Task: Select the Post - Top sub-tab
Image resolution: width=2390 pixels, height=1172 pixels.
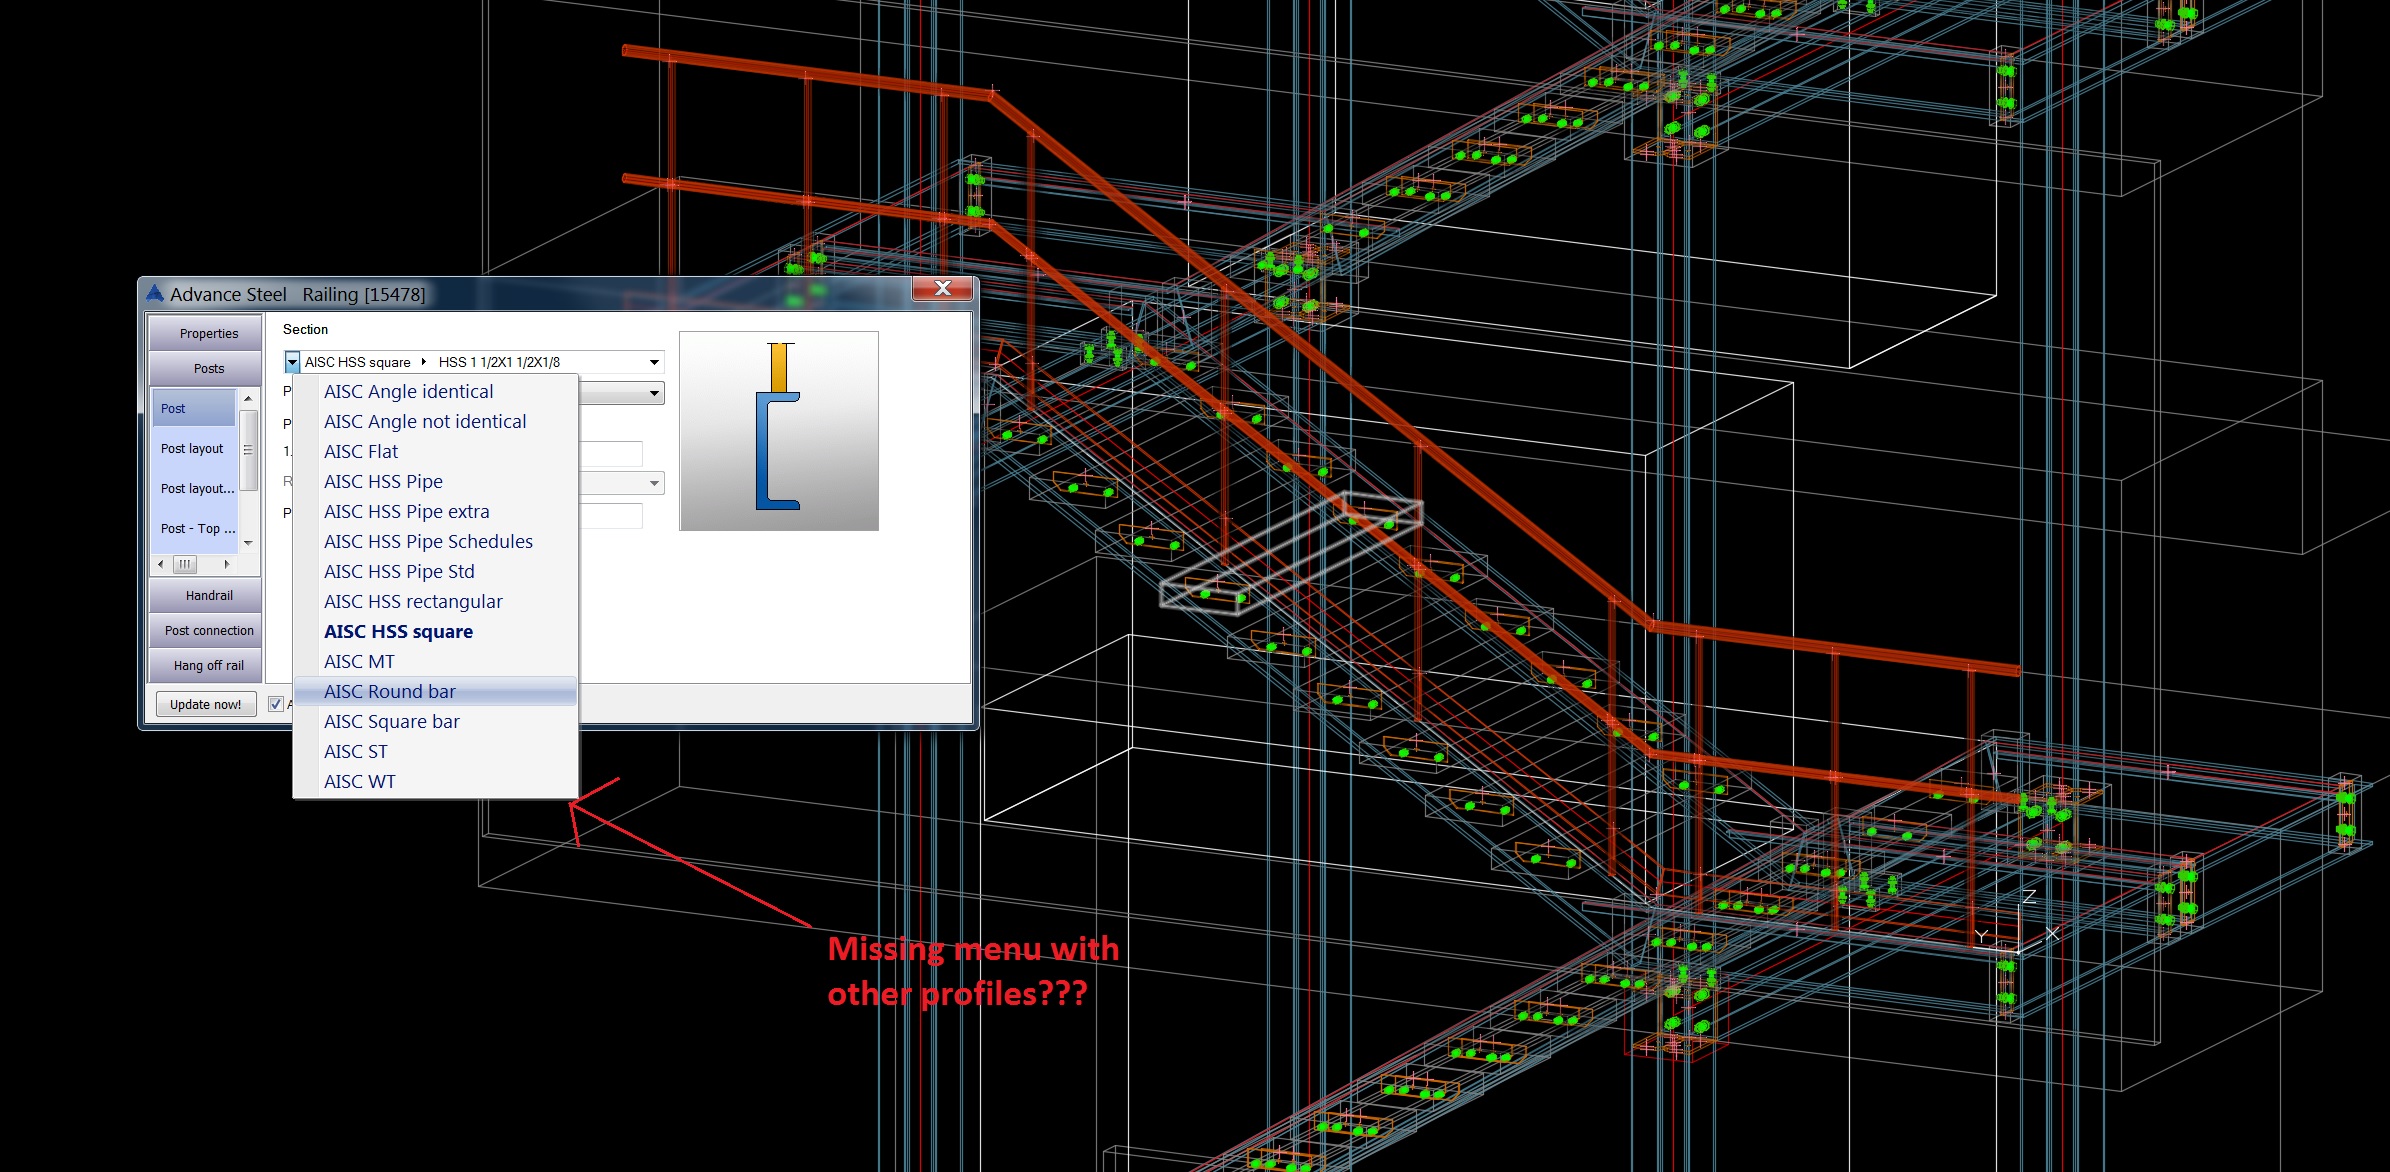Action: point(196,528)
